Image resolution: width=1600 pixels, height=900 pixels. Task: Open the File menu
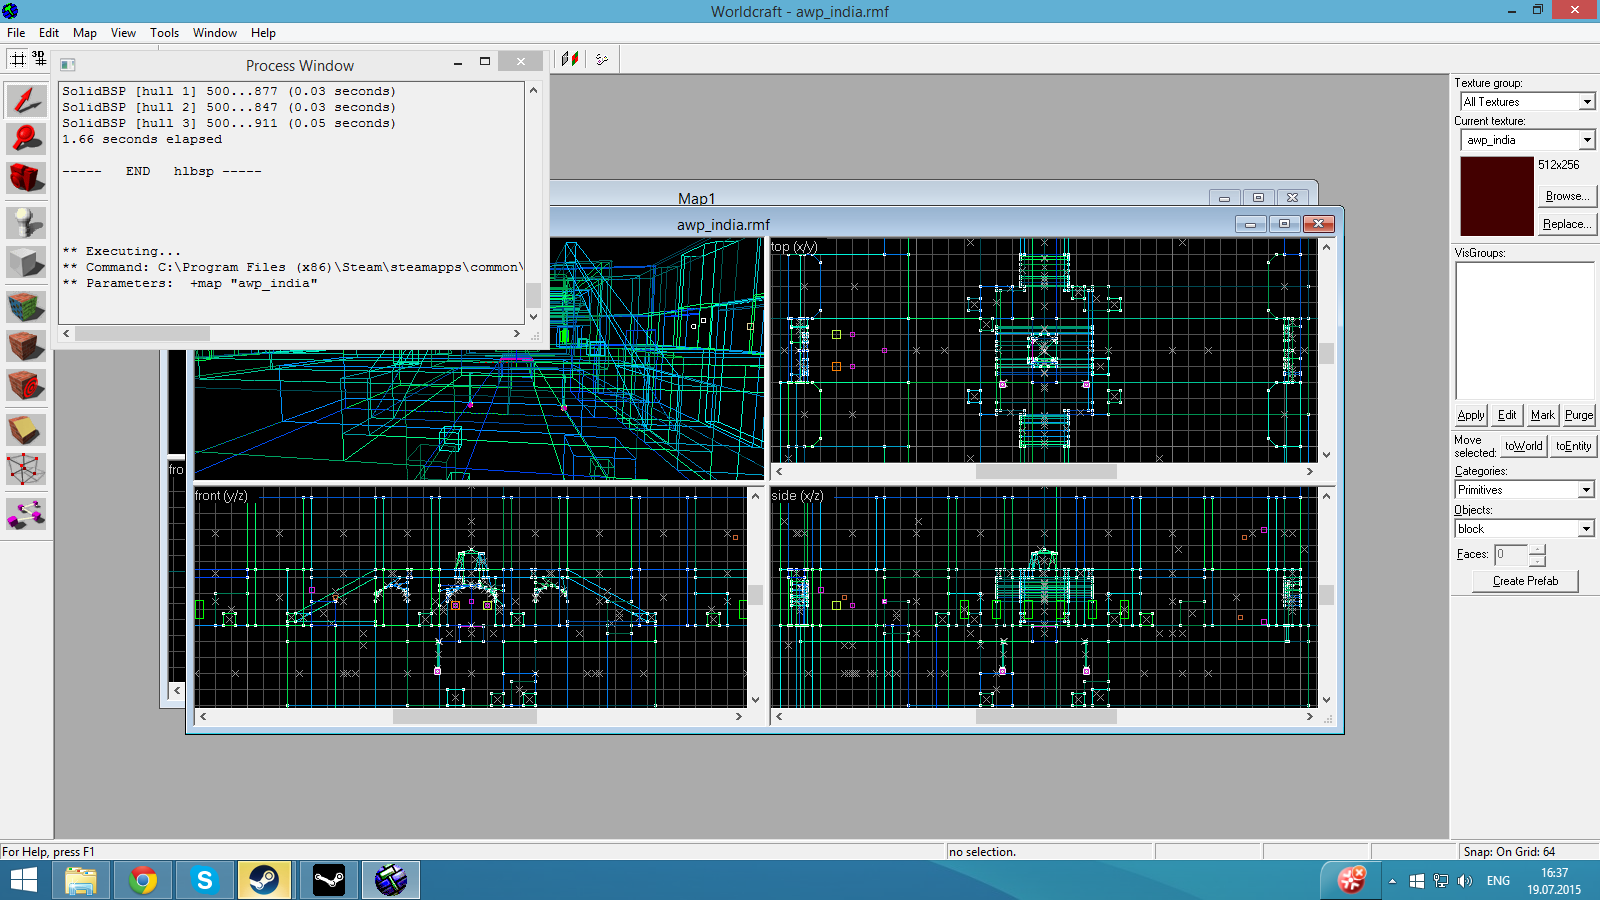(x=16, y=33)
